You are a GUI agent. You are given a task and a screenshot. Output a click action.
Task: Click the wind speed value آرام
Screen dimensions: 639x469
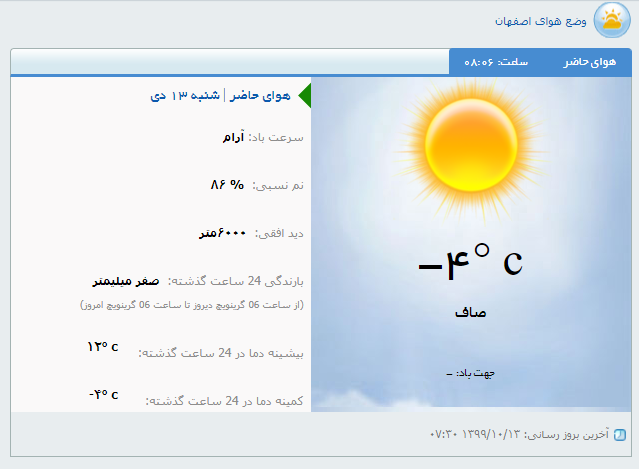click(x=233, y=137)
